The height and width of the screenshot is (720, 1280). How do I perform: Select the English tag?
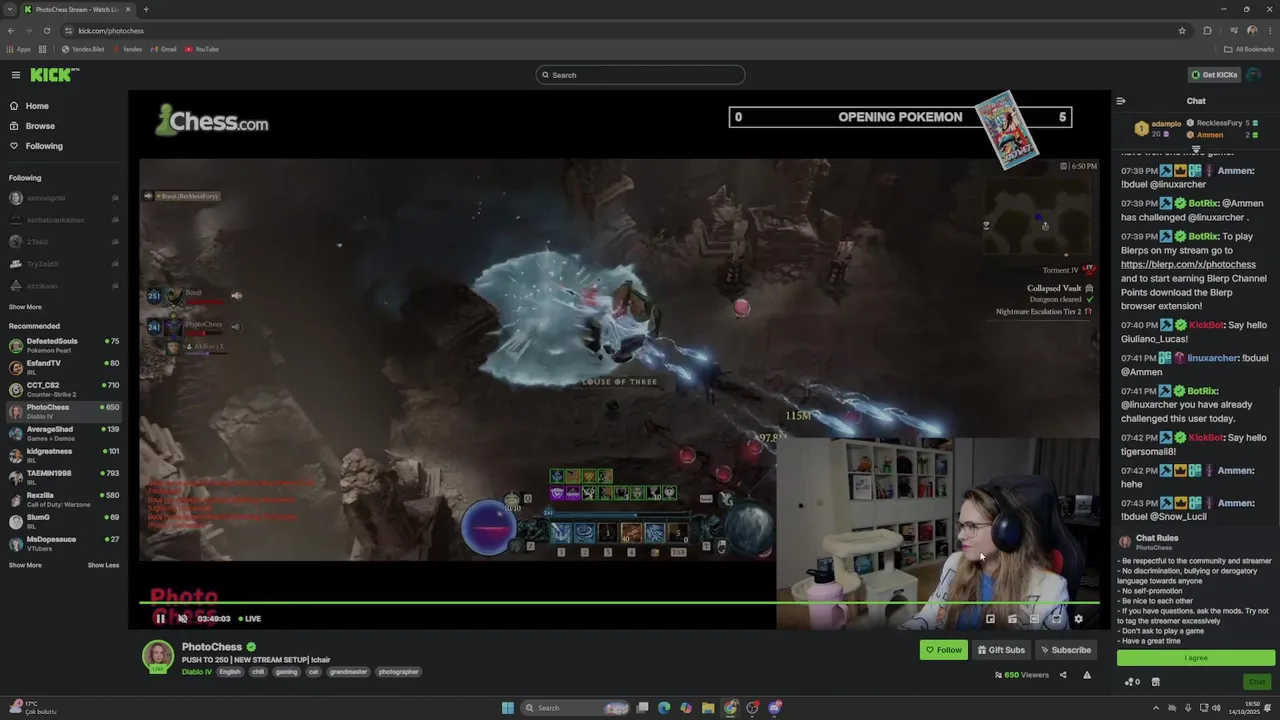[x=230, y=672]
